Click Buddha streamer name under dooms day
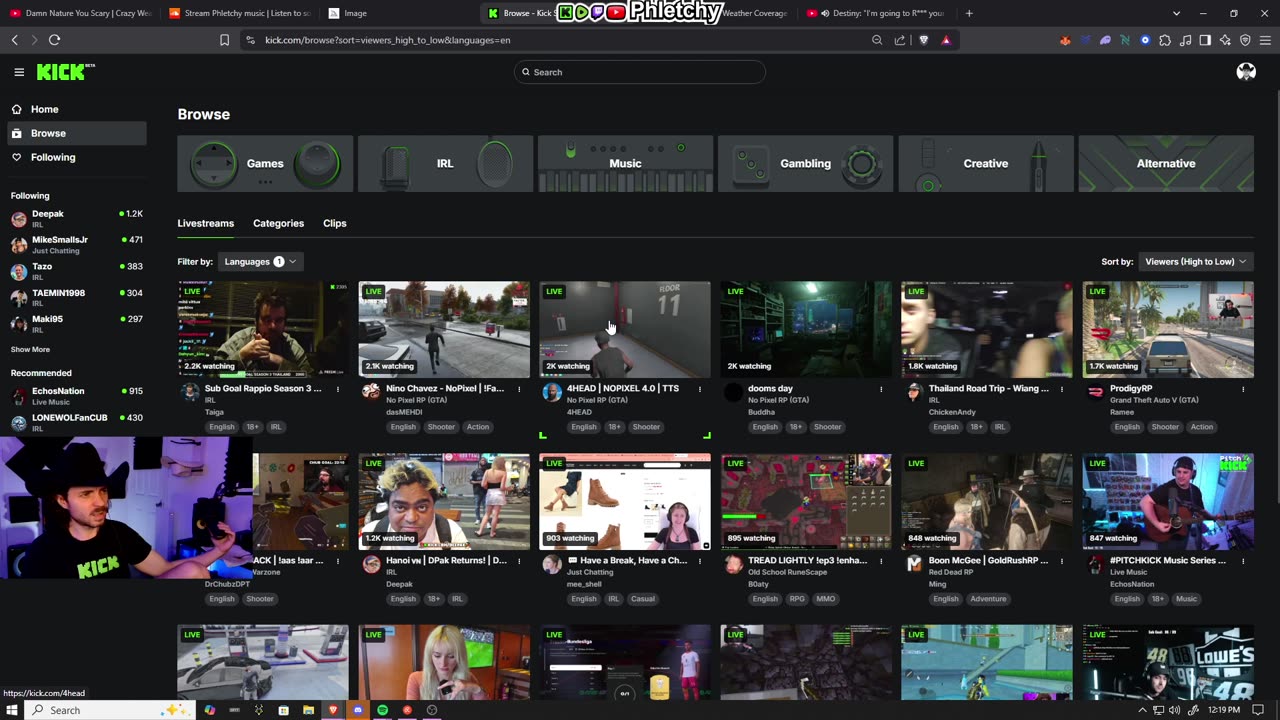Image resolution: width=1280 pixels, height=720 pixels. (x=761, y=412)
